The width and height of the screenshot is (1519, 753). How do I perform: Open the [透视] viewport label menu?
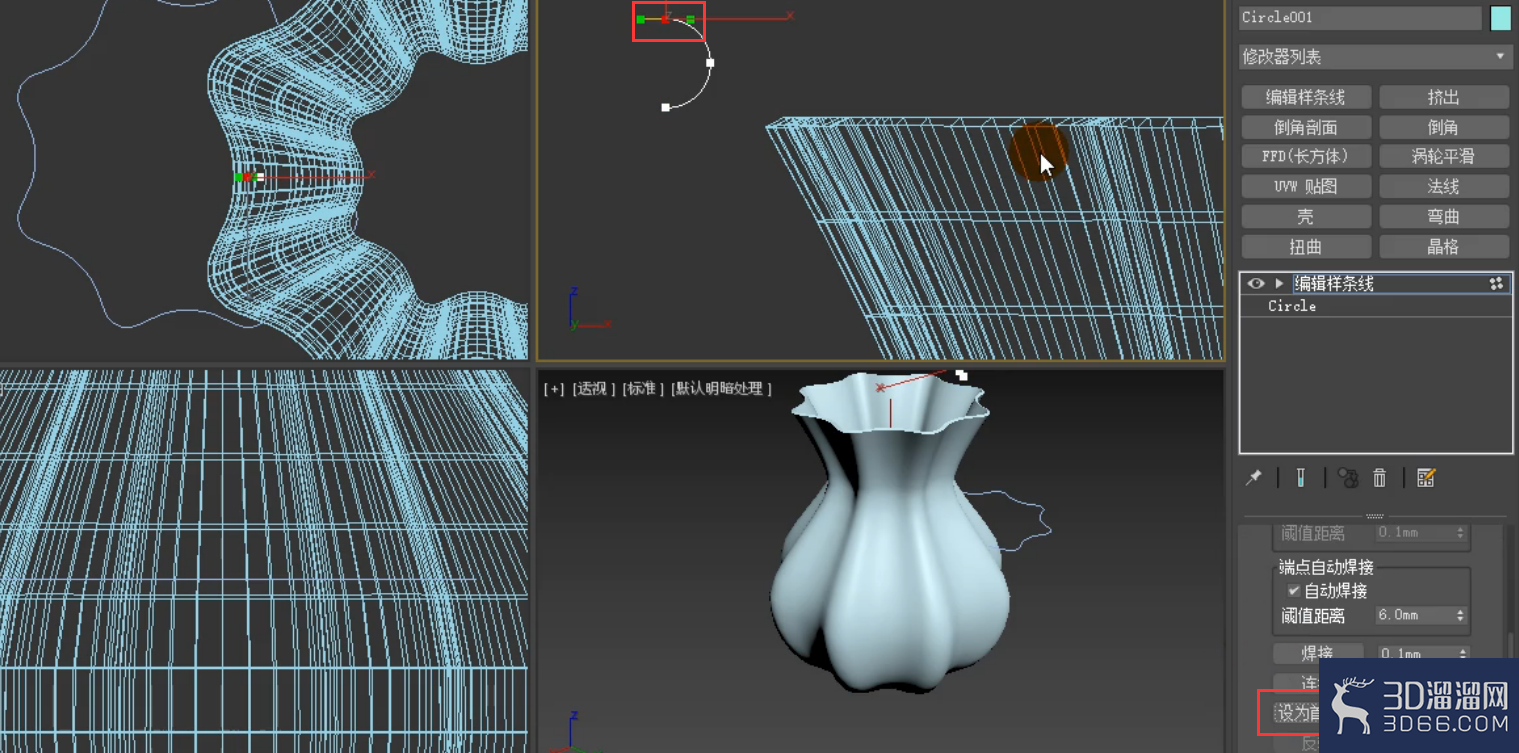pyautogui.click(x=593, y=388)
